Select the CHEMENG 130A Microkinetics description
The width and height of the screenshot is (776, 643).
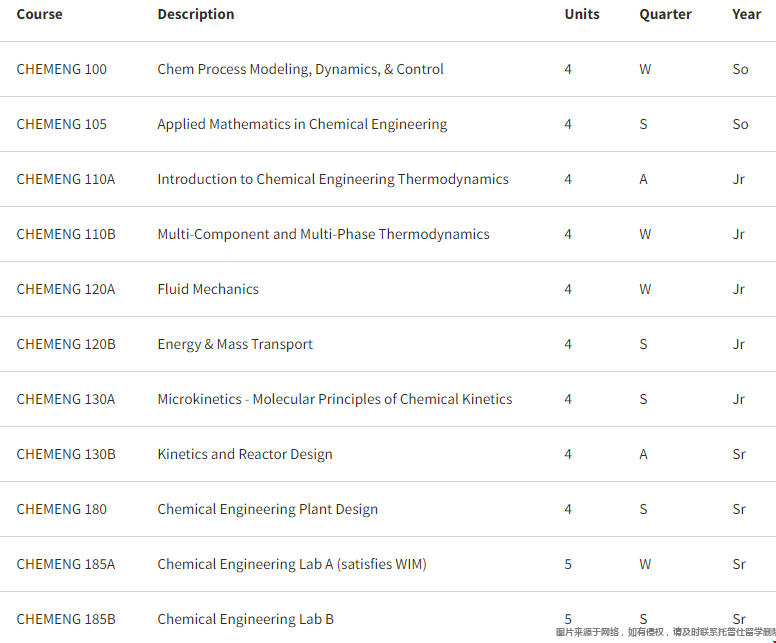pyautogui.click(x=334, y=399)
